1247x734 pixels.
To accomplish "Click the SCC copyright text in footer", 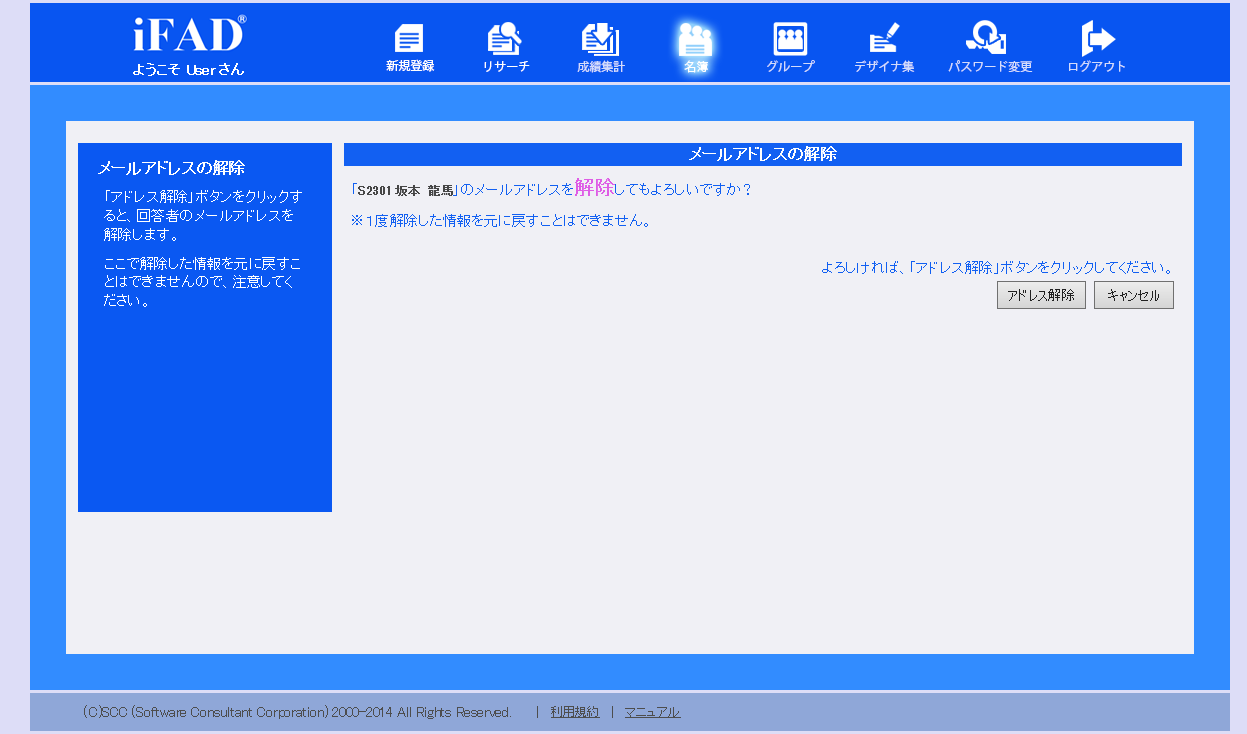I will [x=297, y=712].
